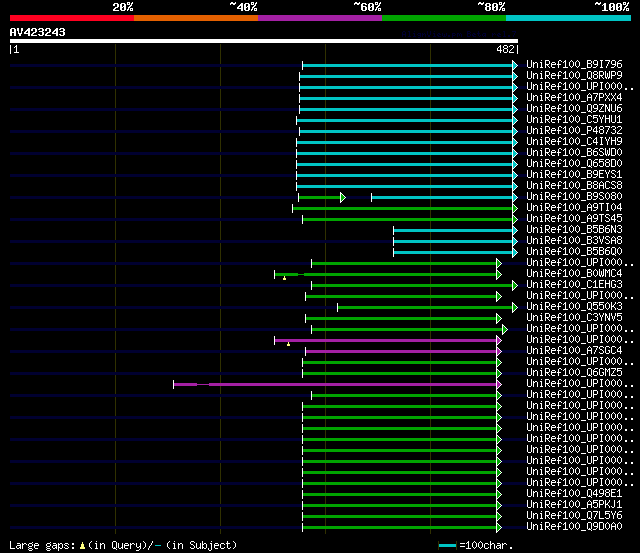Click the UniRef100_Q6GMZ5 label
The image size is (640, 553).
point(574,373)
